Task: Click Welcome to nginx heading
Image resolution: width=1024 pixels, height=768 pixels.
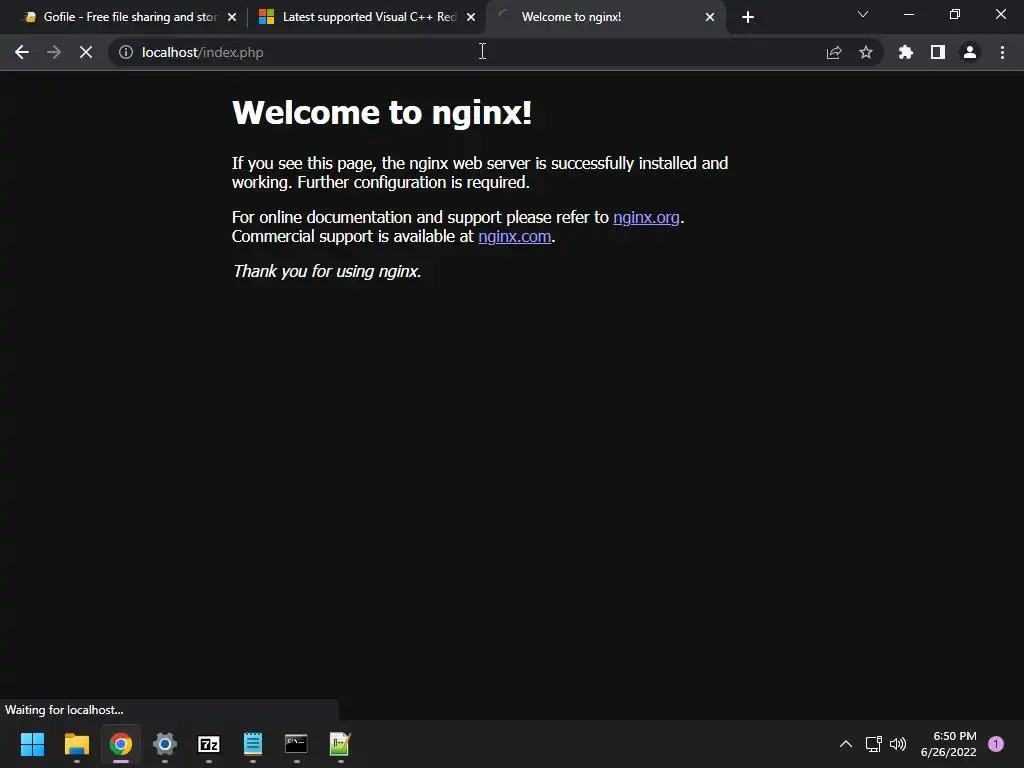Action: (382, 112)
